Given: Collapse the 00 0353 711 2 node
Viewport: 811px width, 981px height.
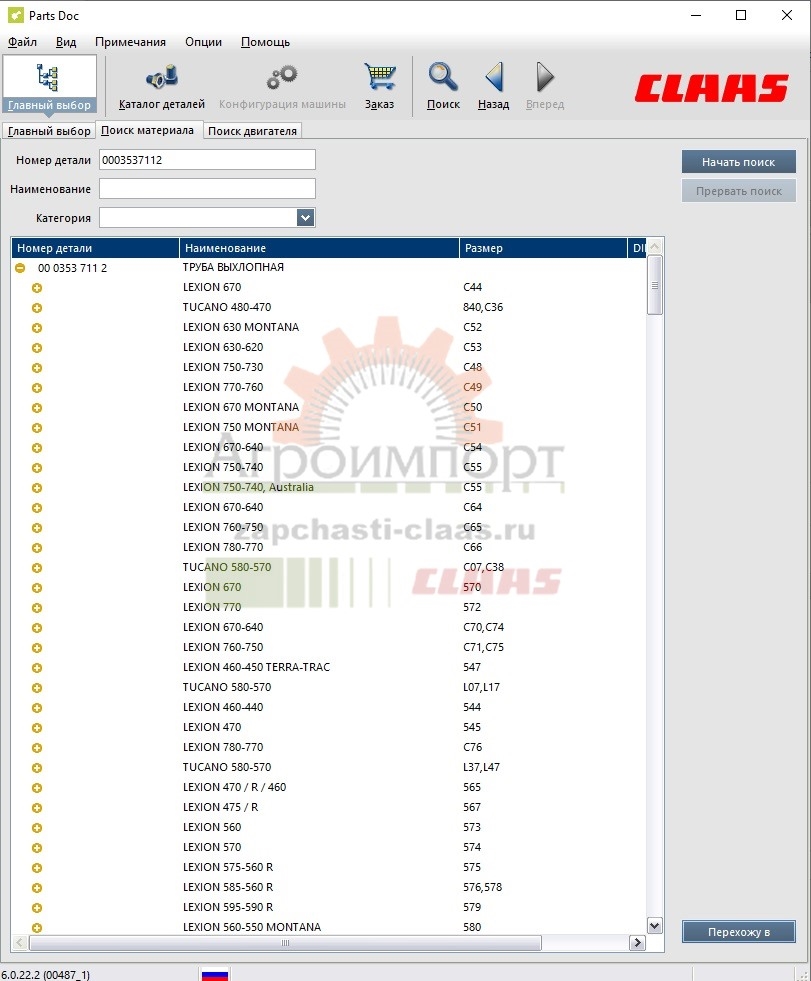Looking at the screenshot, I should pos(20,268).
